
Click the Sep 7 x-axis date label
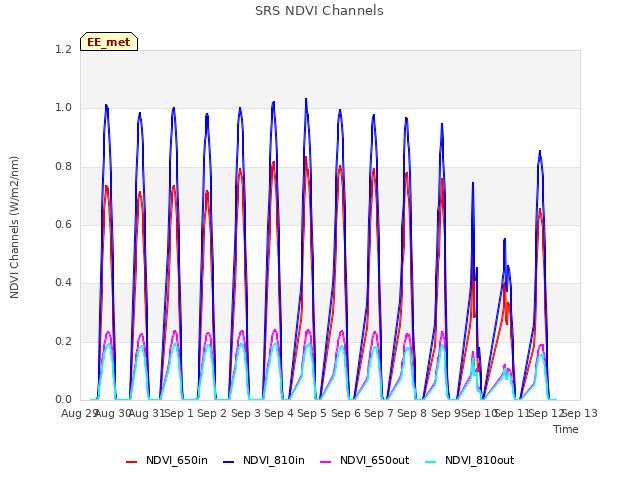pos(379,413)
